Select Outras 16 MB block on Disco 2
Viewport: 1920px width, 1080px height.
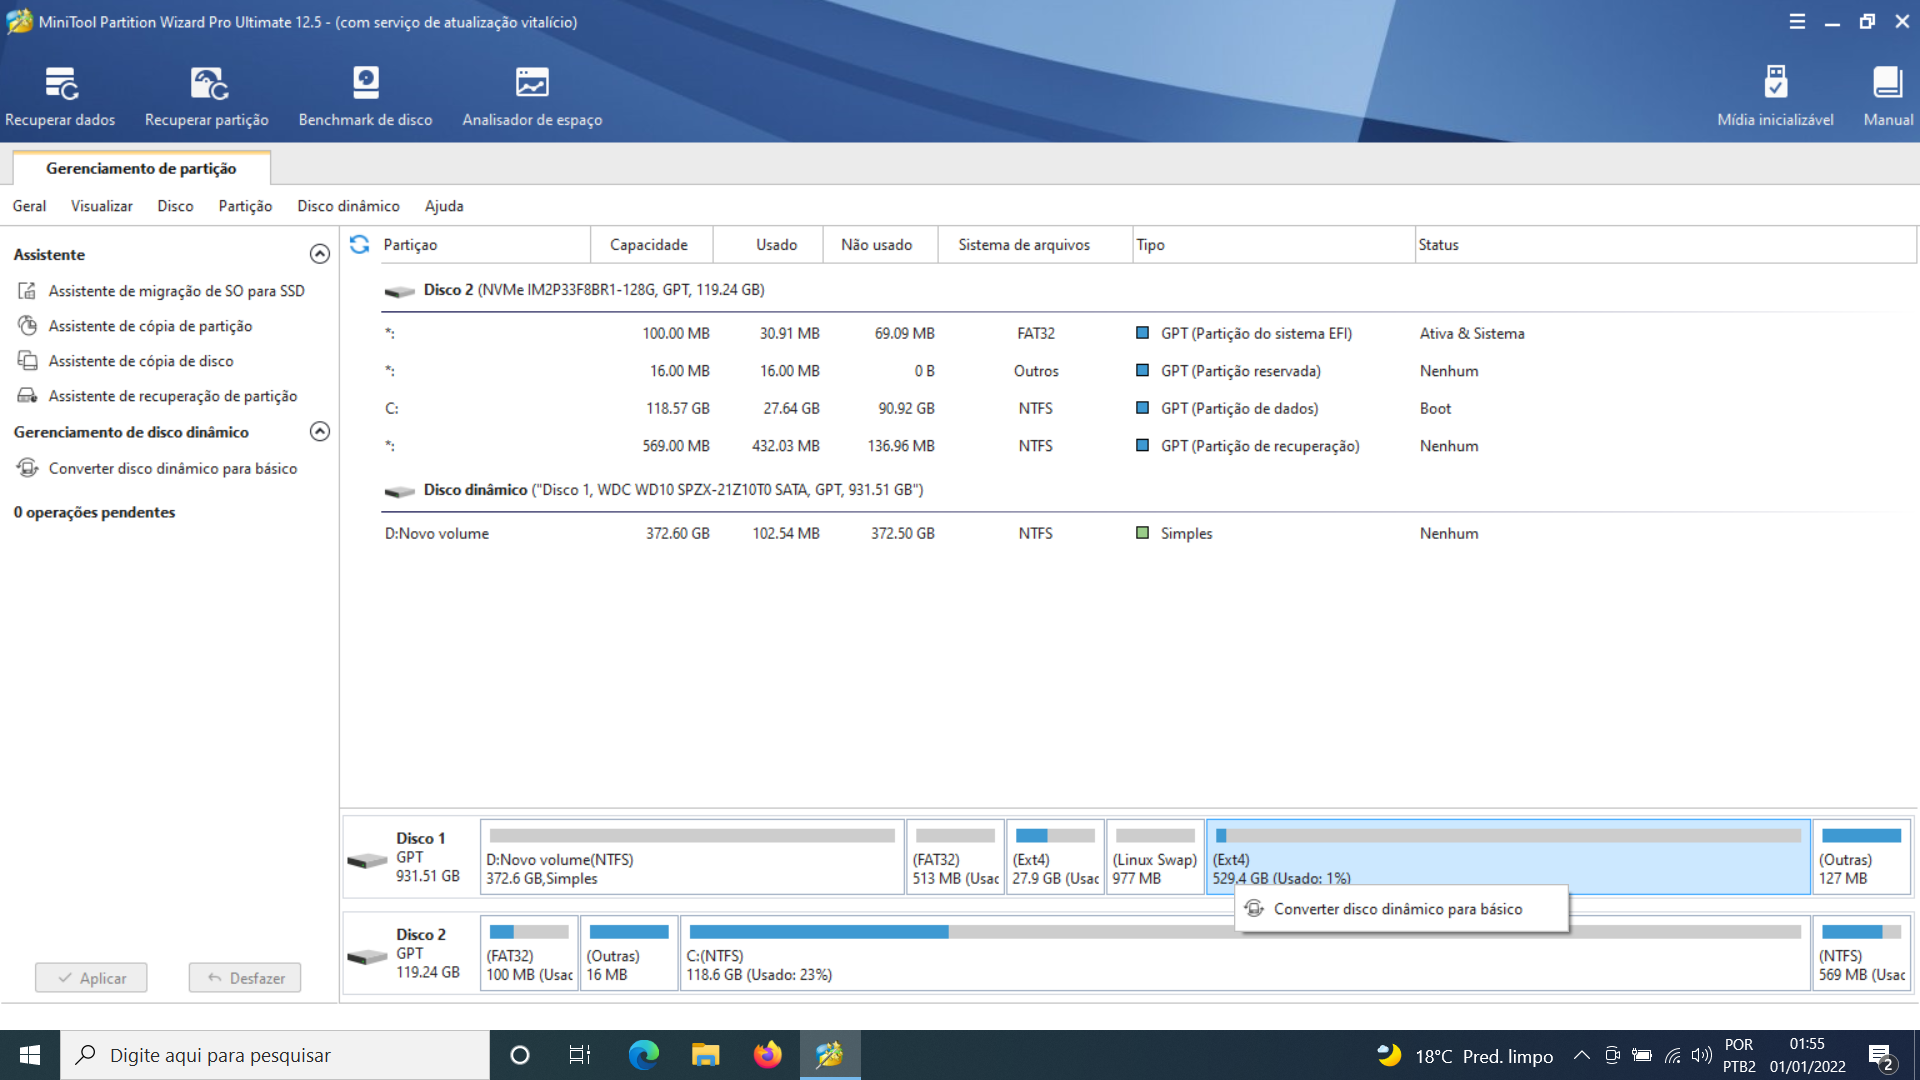629,953
